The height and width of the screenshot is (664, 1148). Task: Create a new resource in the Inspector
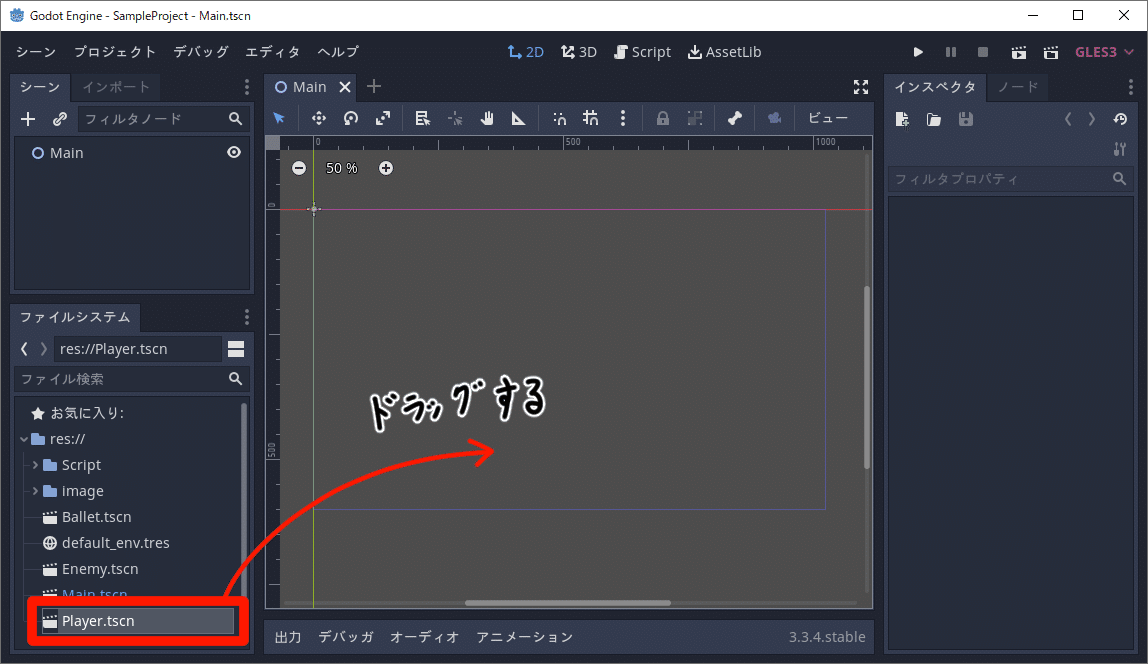tap(901, 119)
